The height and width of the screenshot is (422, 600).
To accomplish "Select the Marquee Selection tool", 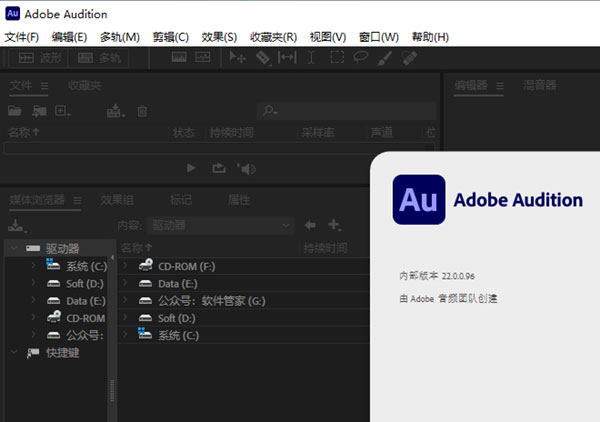I will click(x=337, y=57).
